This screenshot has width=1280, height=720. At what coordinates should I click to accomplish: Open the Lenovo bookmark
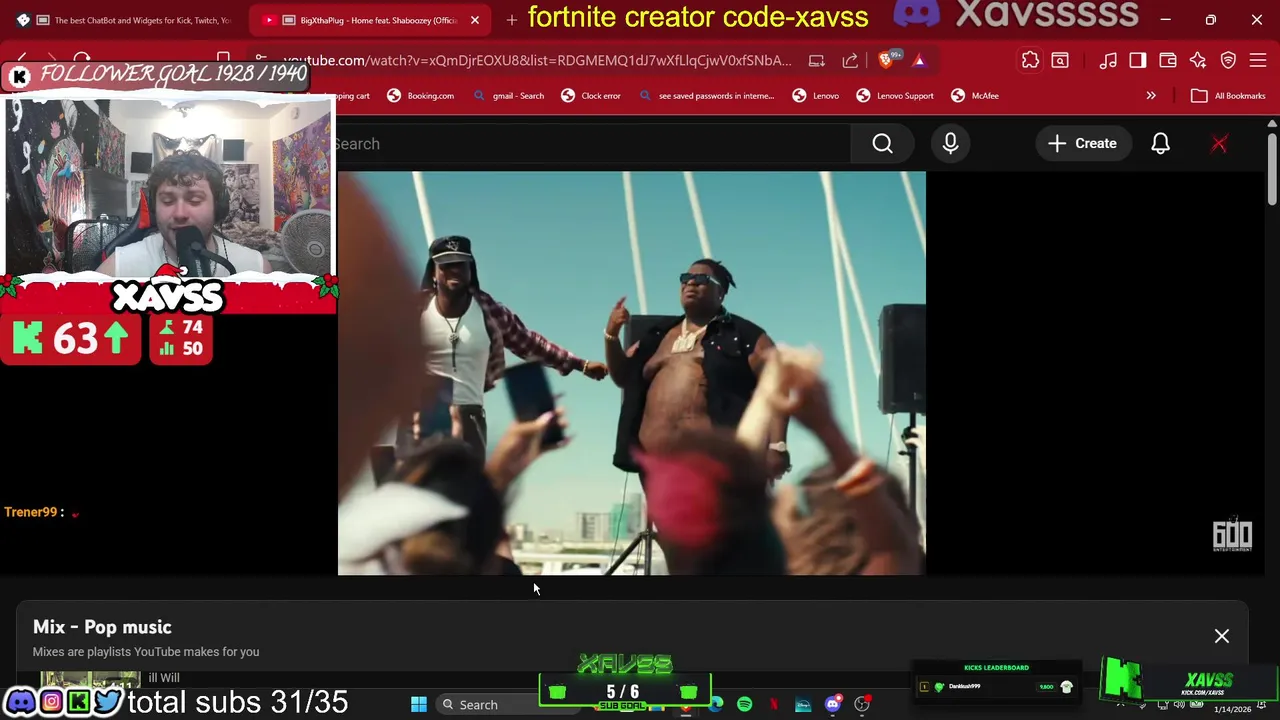[816, 96]
